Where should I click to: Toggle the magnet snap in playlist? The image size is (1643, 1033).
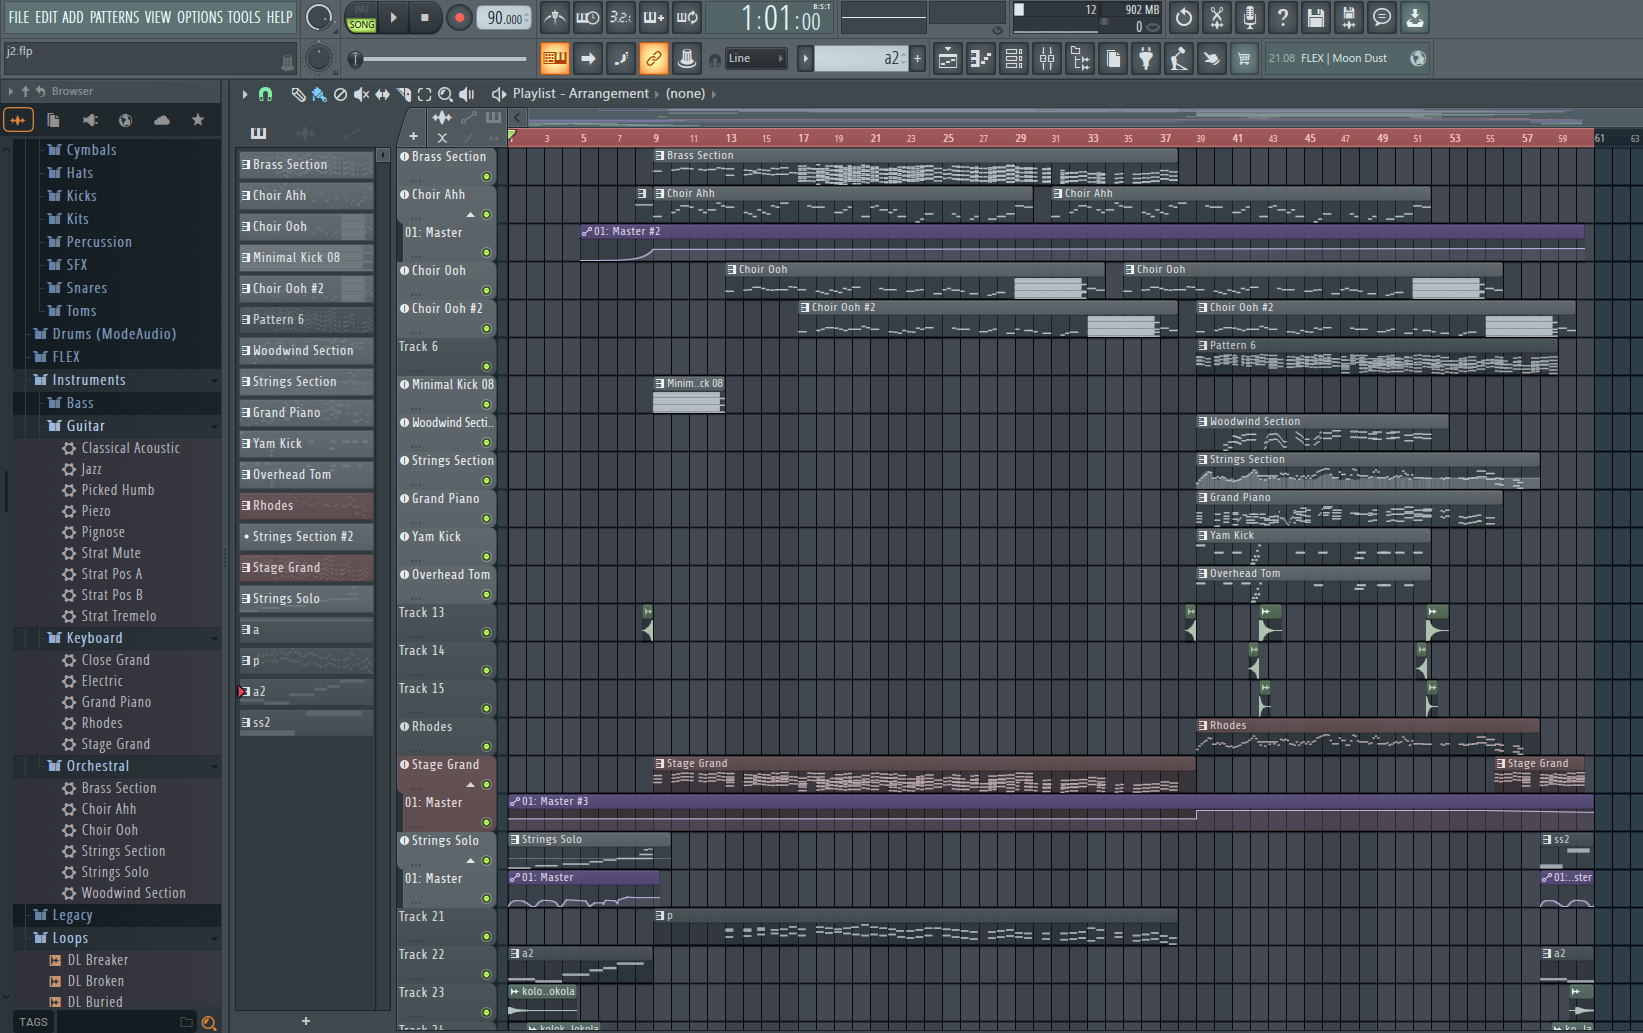(265, 94)
